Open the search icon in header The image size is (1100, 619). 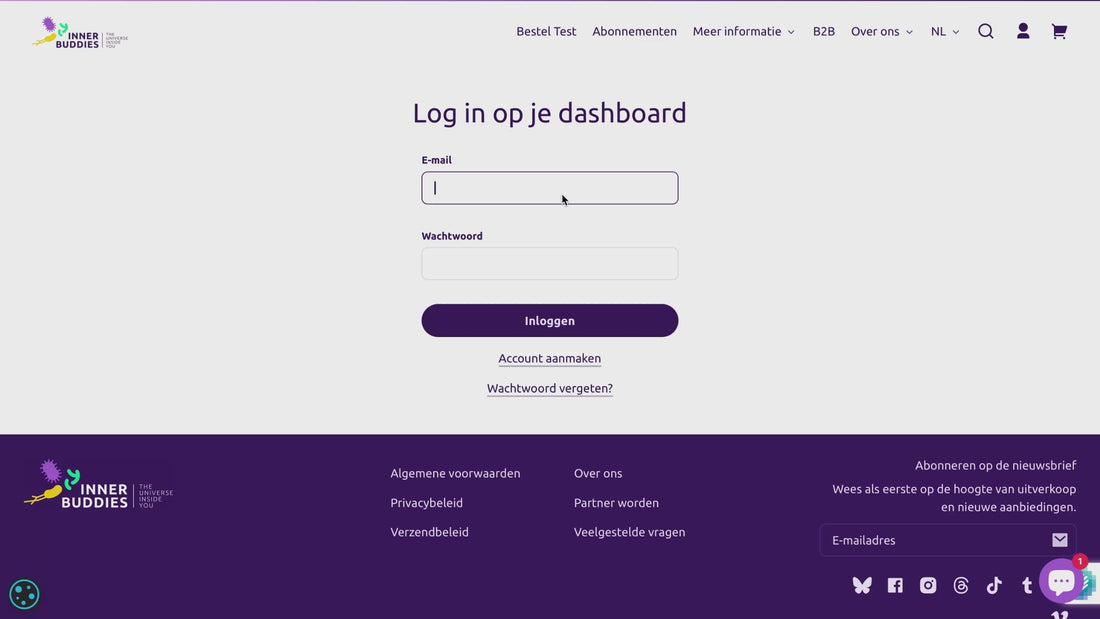(x=986, y=31)
